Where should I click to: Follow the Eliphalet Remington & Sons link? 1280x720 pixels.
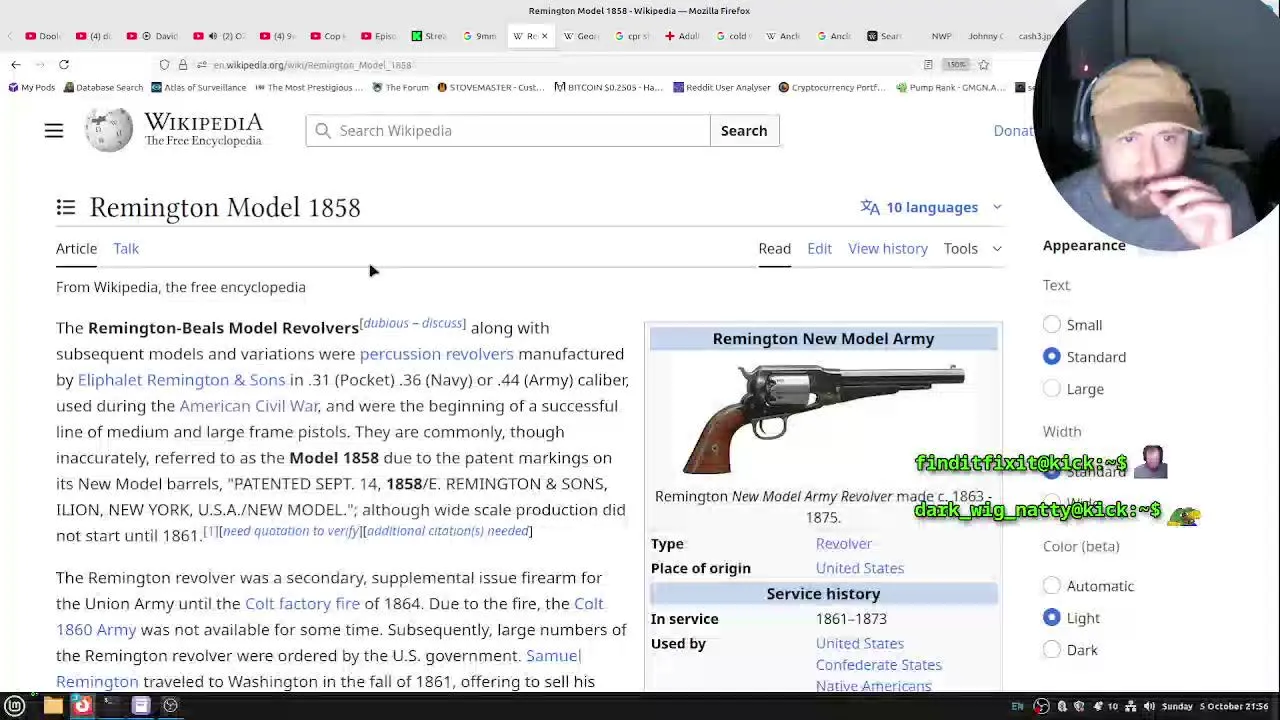[181, 380]
